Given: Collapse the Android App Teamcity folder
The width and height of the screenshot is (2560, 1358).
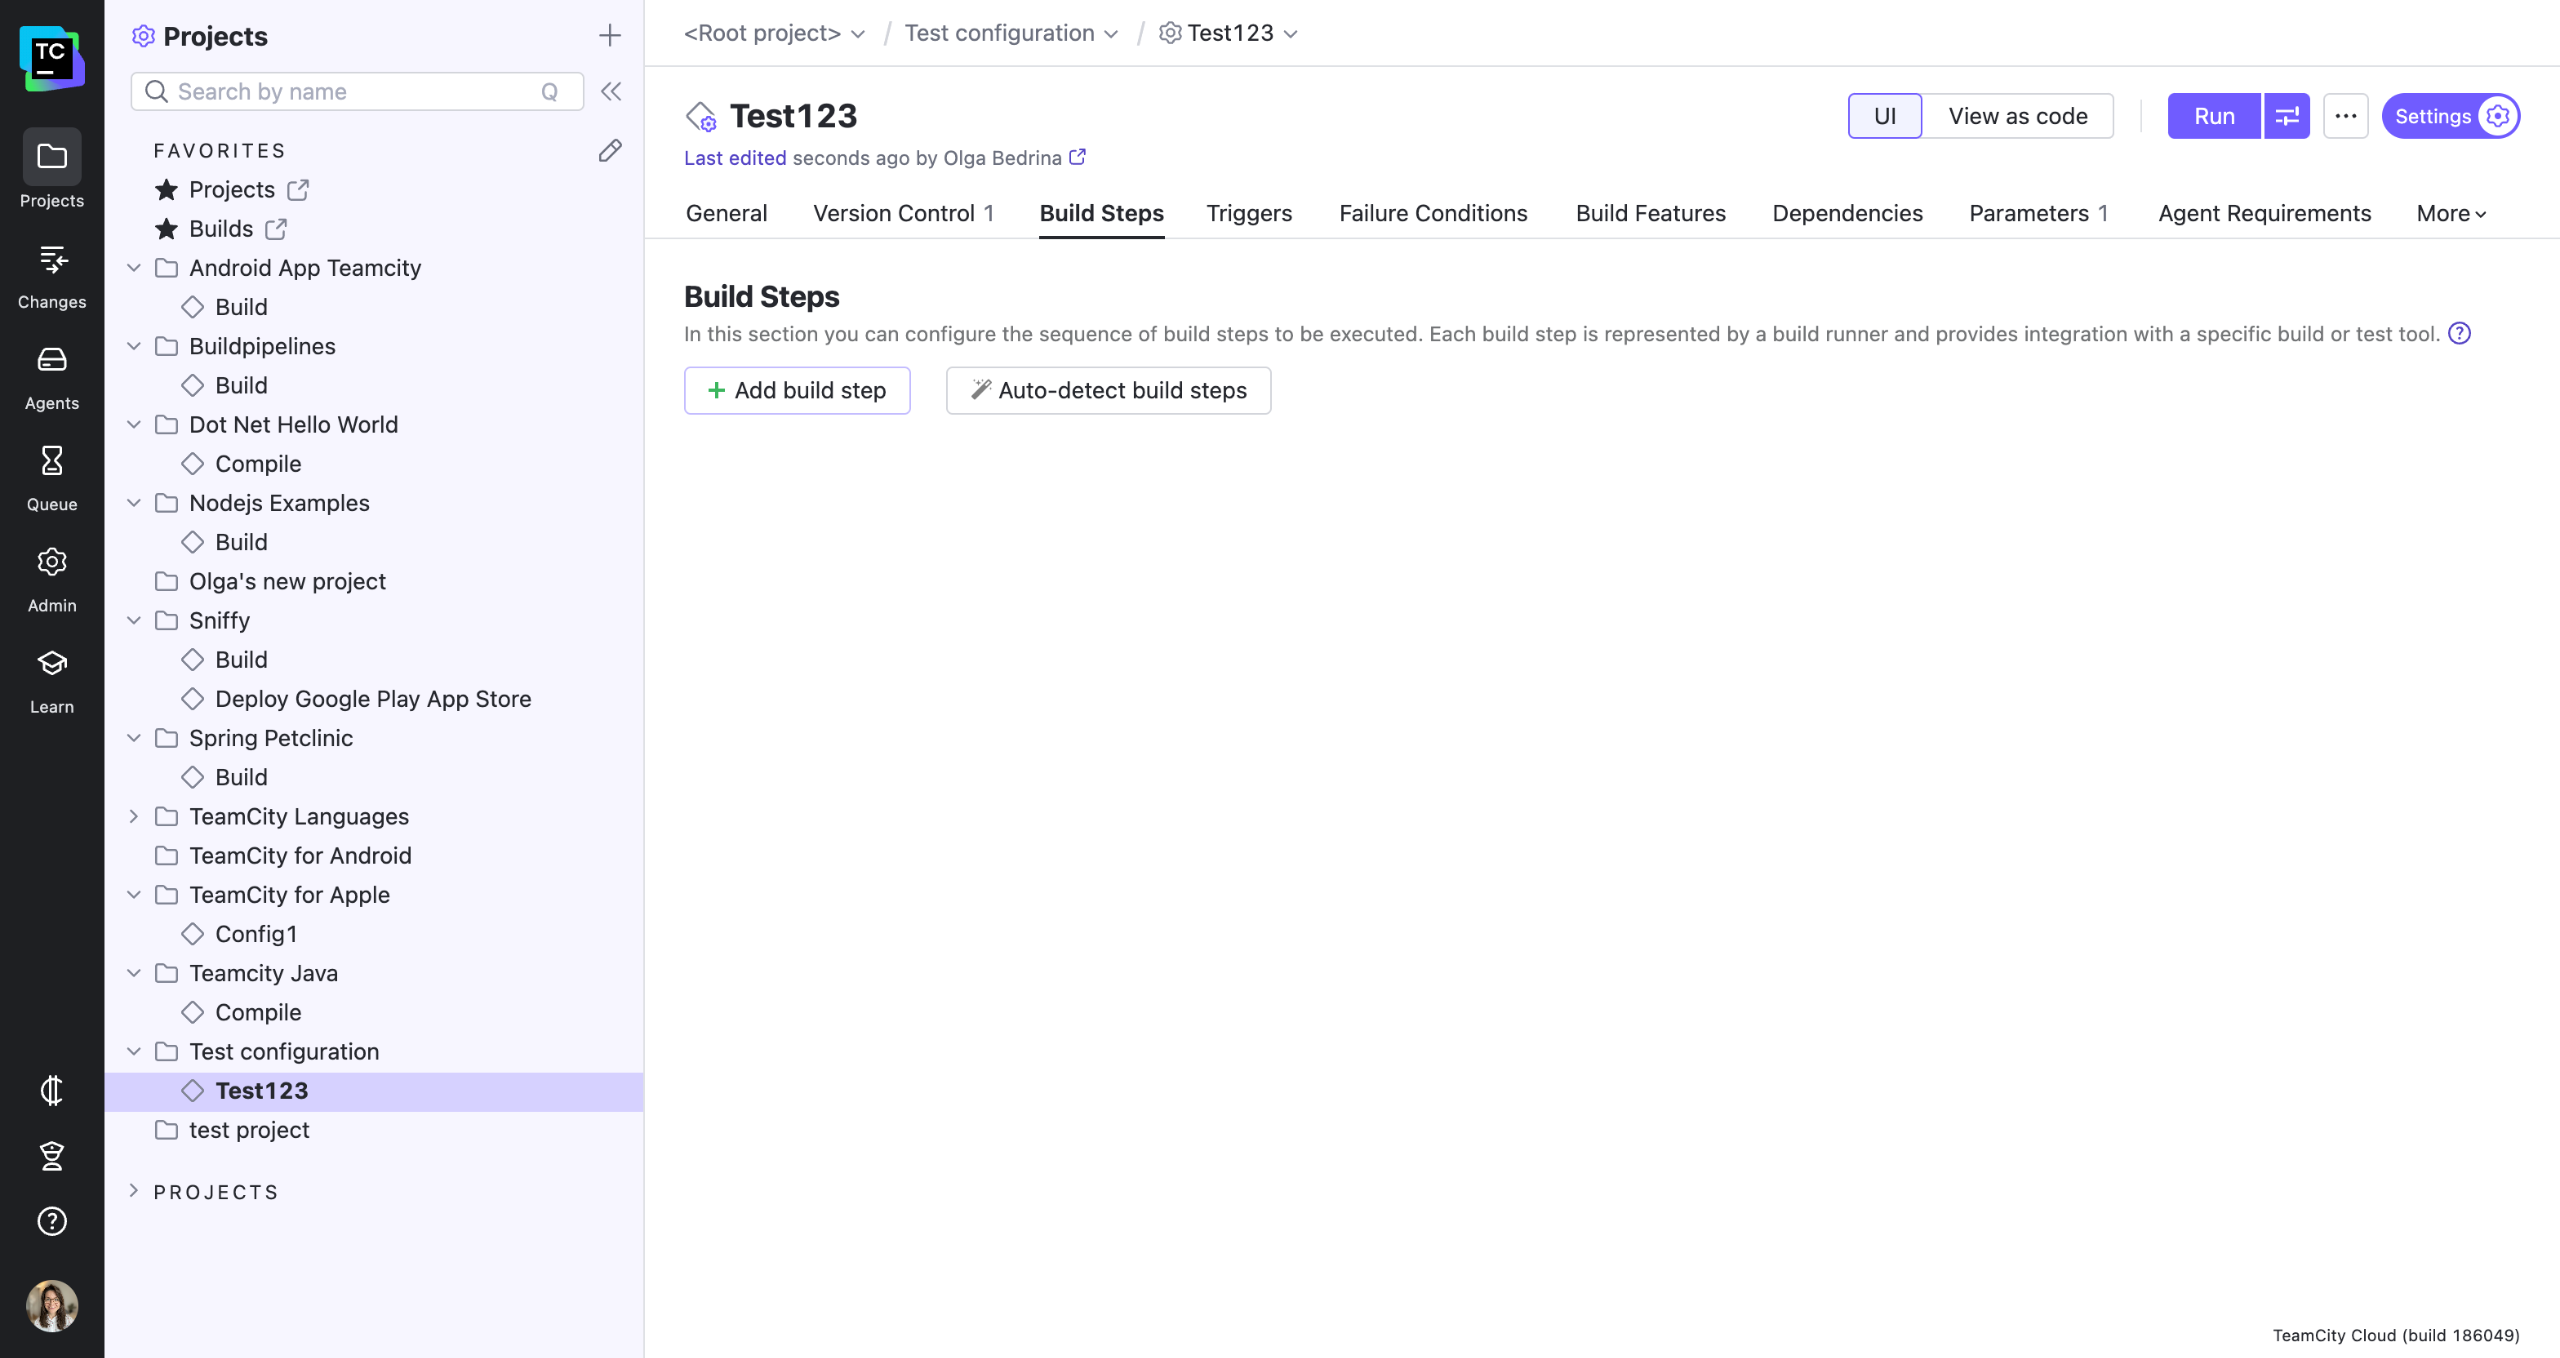Looking at the screenshot, I should pos(134,268).
